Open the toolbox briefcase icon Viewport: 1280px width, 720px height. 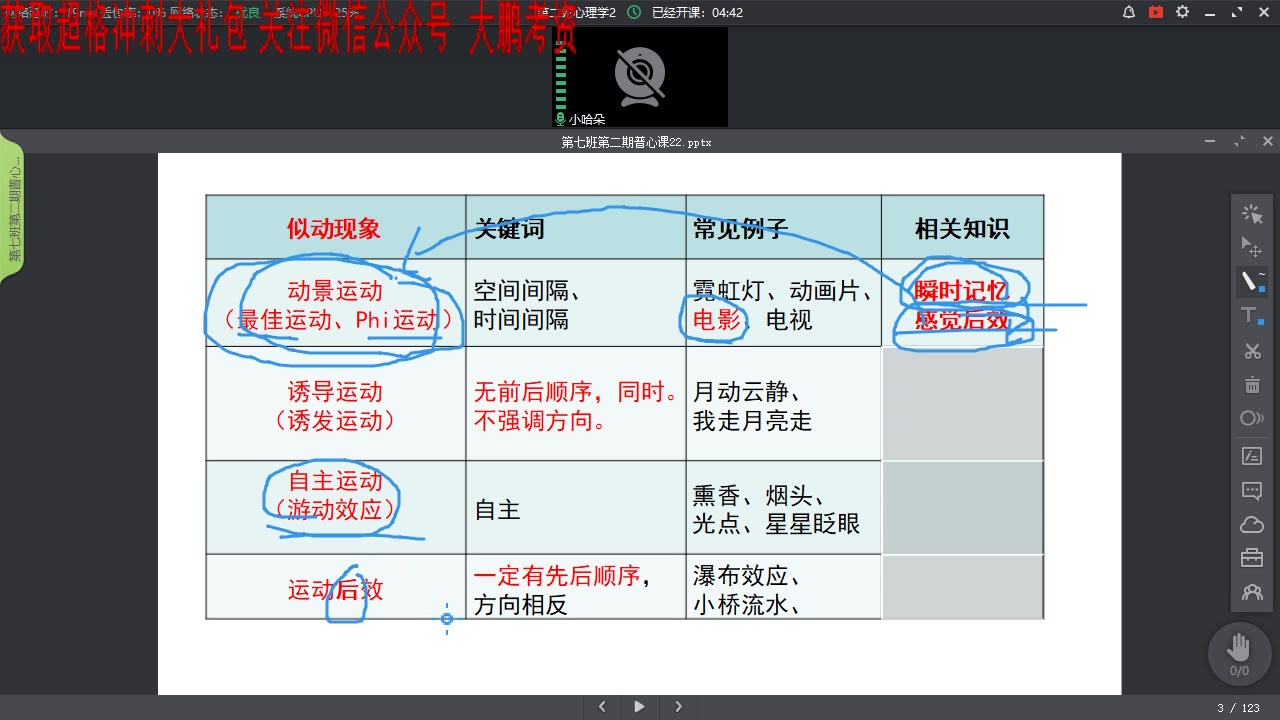[x=1252, y=558]
